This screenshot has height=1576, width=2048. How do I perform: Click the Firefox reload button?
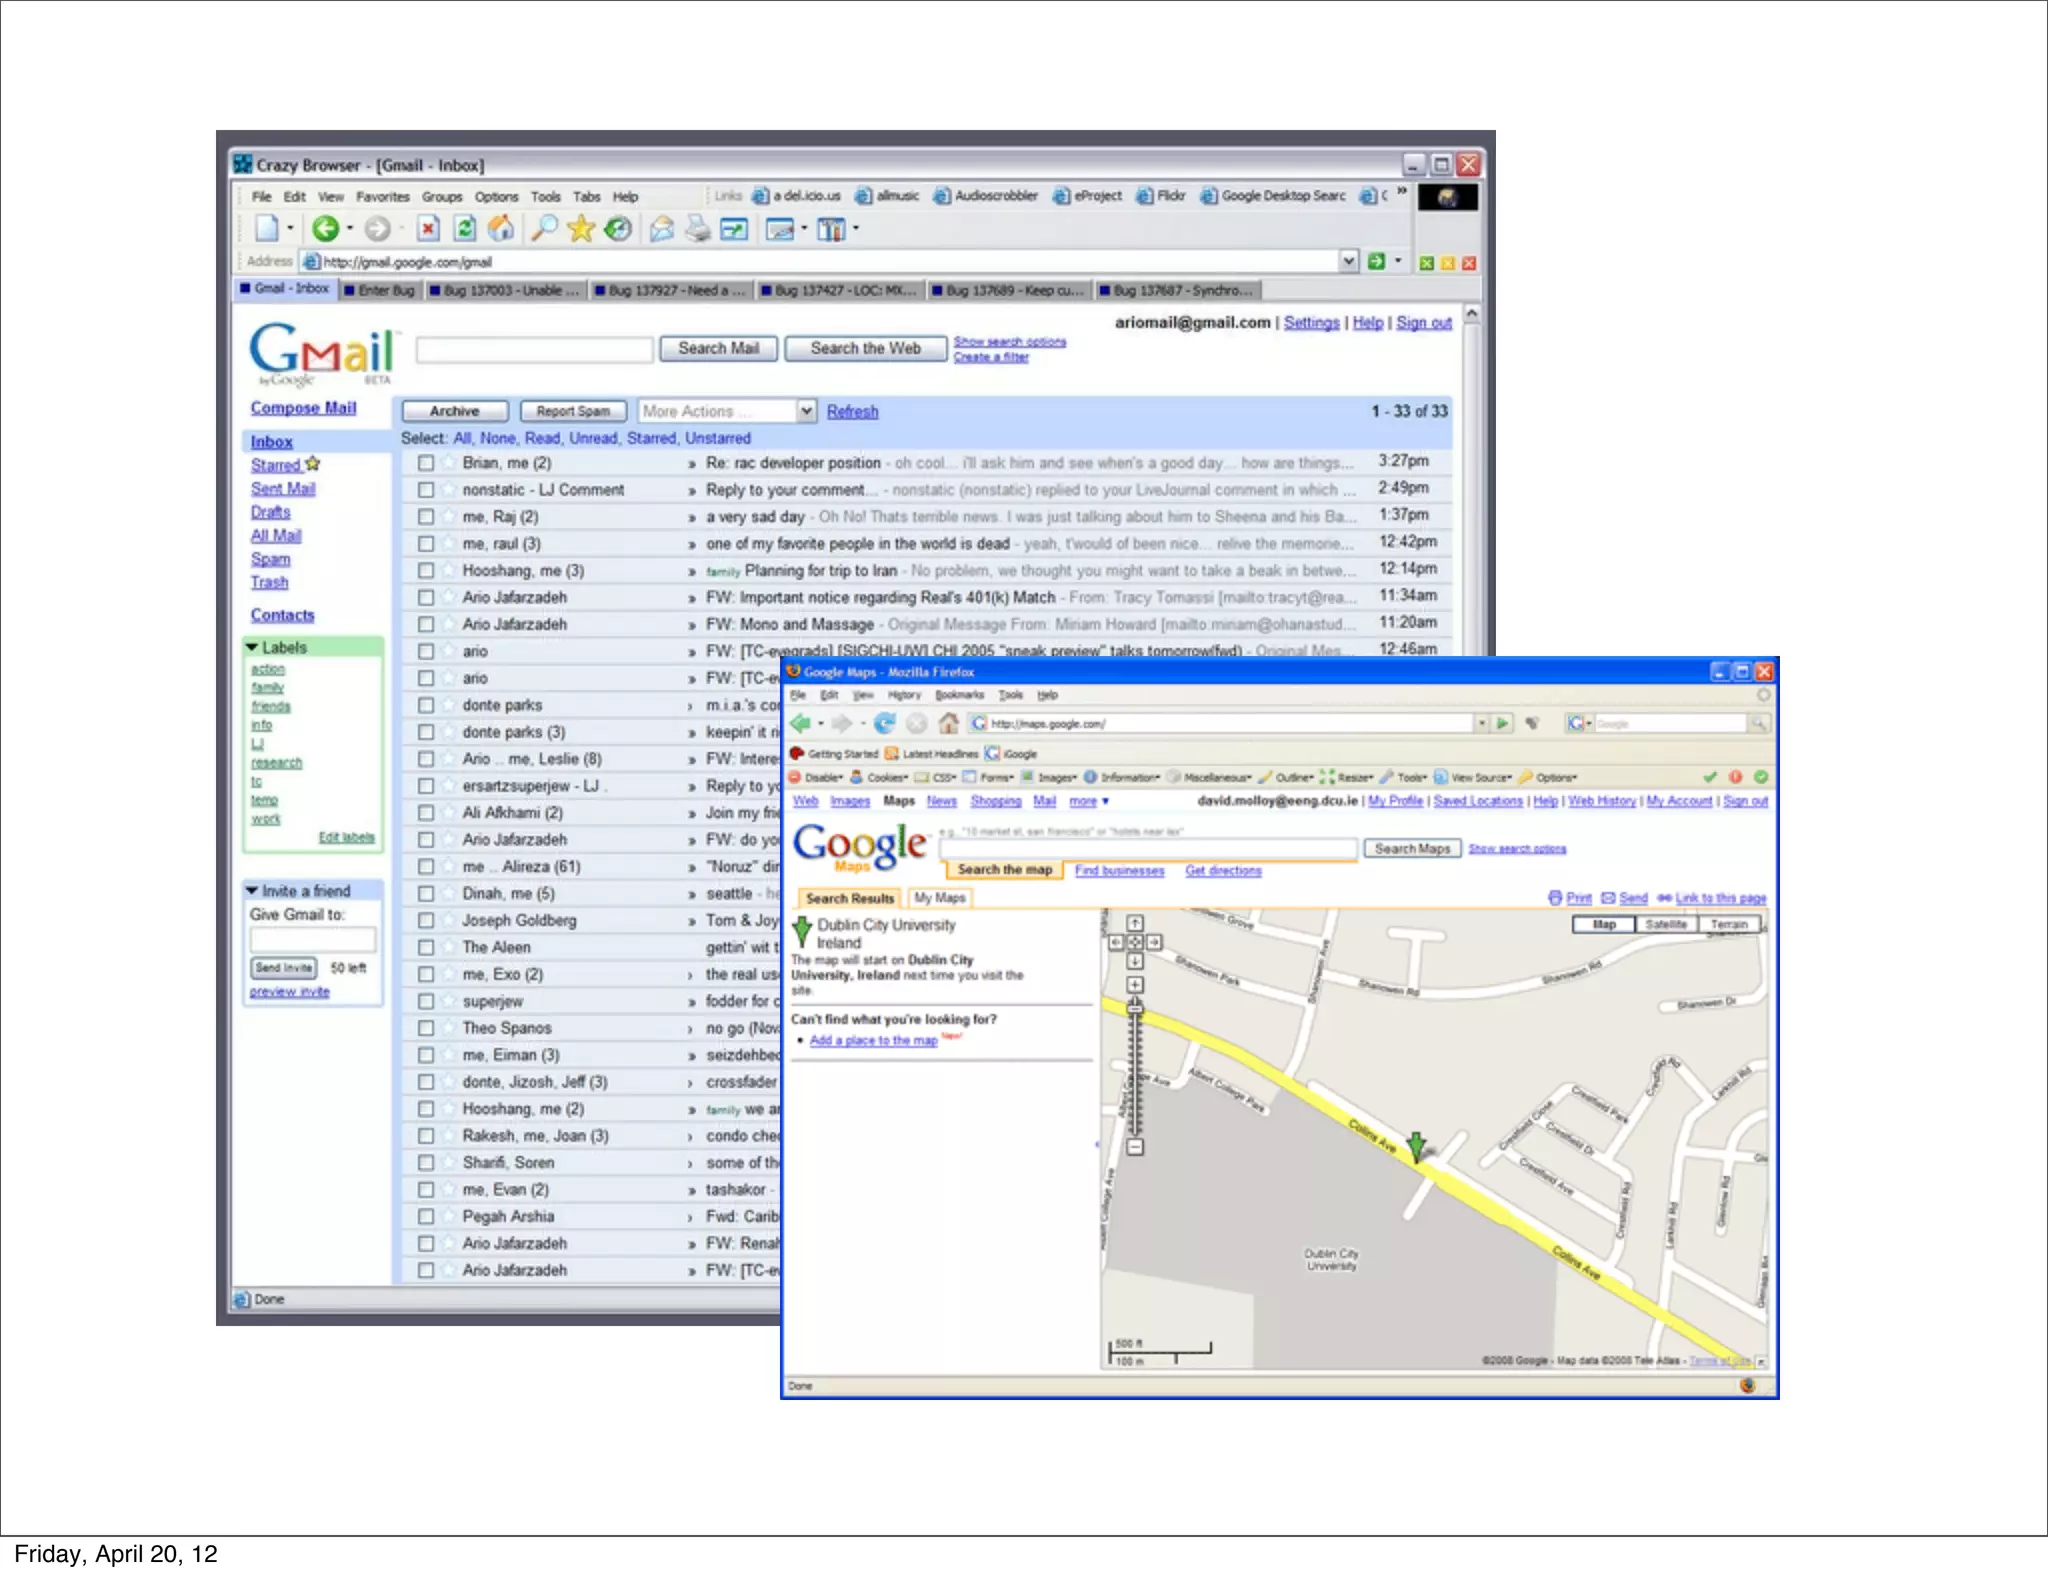[884, 723]
